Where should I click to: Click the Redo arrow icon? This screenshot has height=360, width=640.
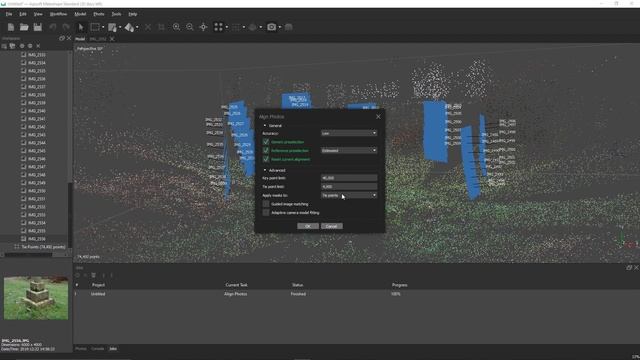pos(66,27)
